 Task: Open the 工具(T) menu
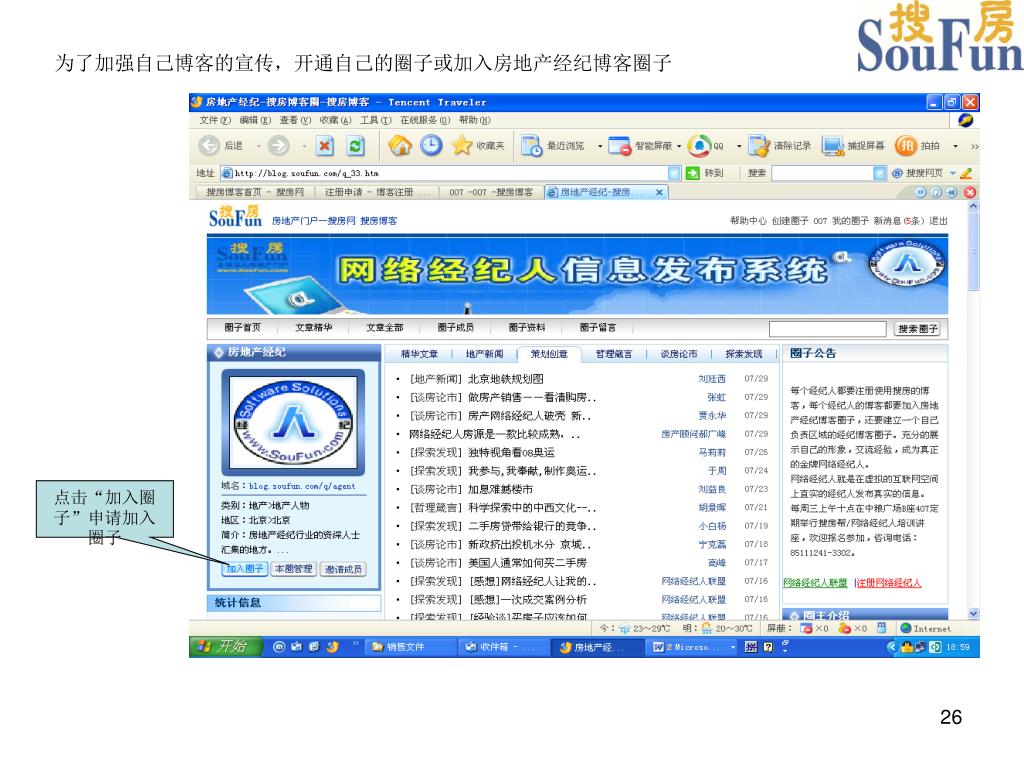(376, 120)
